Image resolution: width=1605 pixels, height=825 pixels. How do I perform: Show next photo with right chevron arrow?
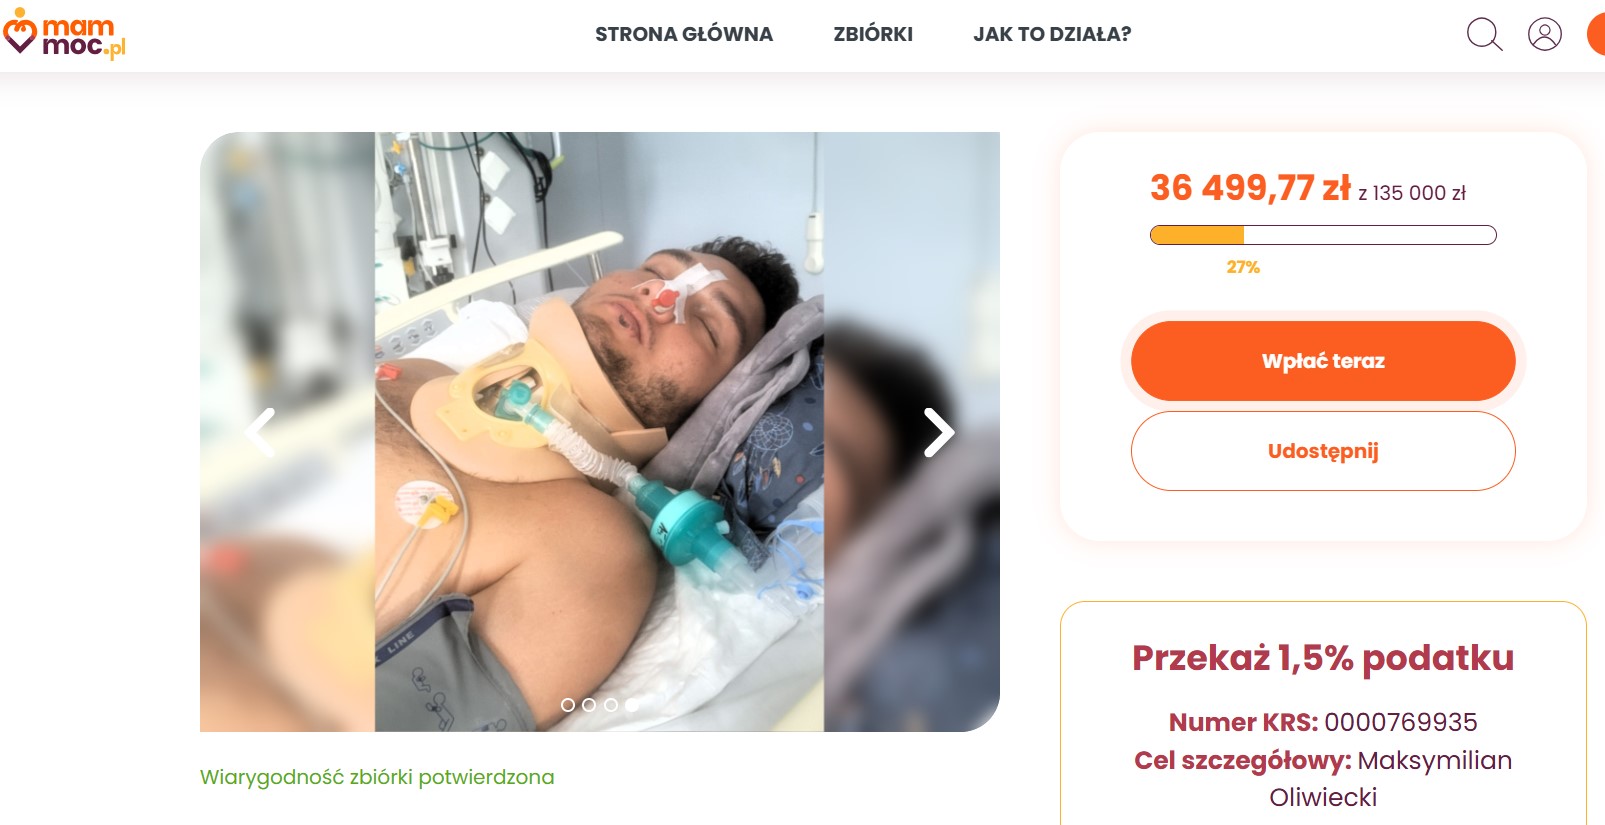938,432
